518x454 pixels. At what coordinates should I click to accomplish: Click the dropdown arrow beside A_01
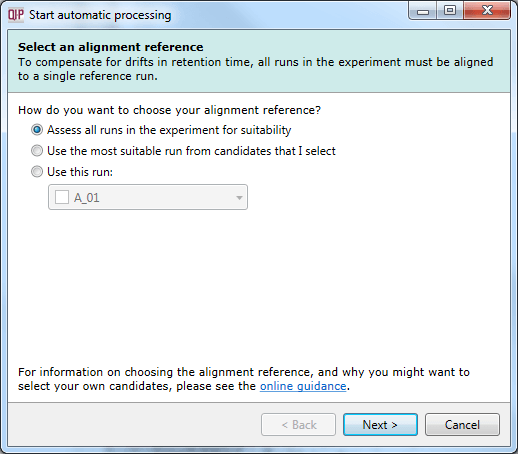239,198
